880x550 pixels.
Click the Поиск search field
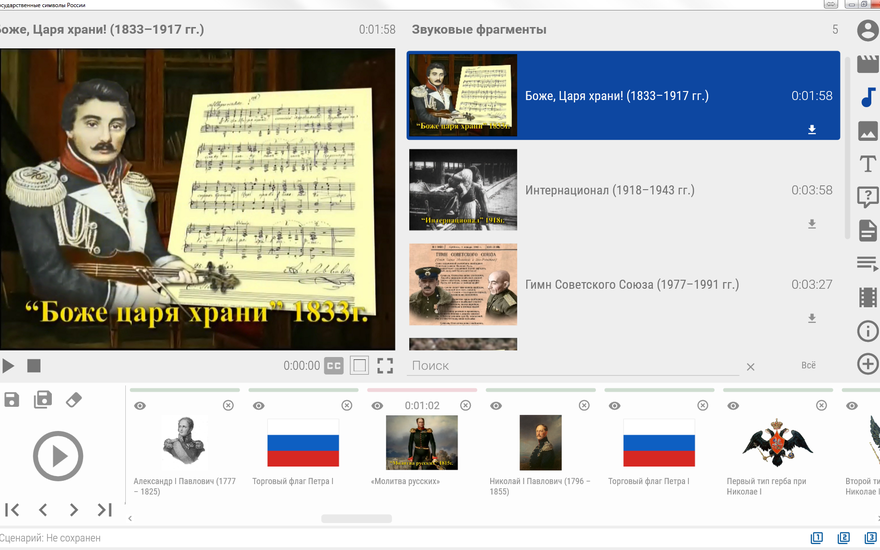tap(572, 366)
